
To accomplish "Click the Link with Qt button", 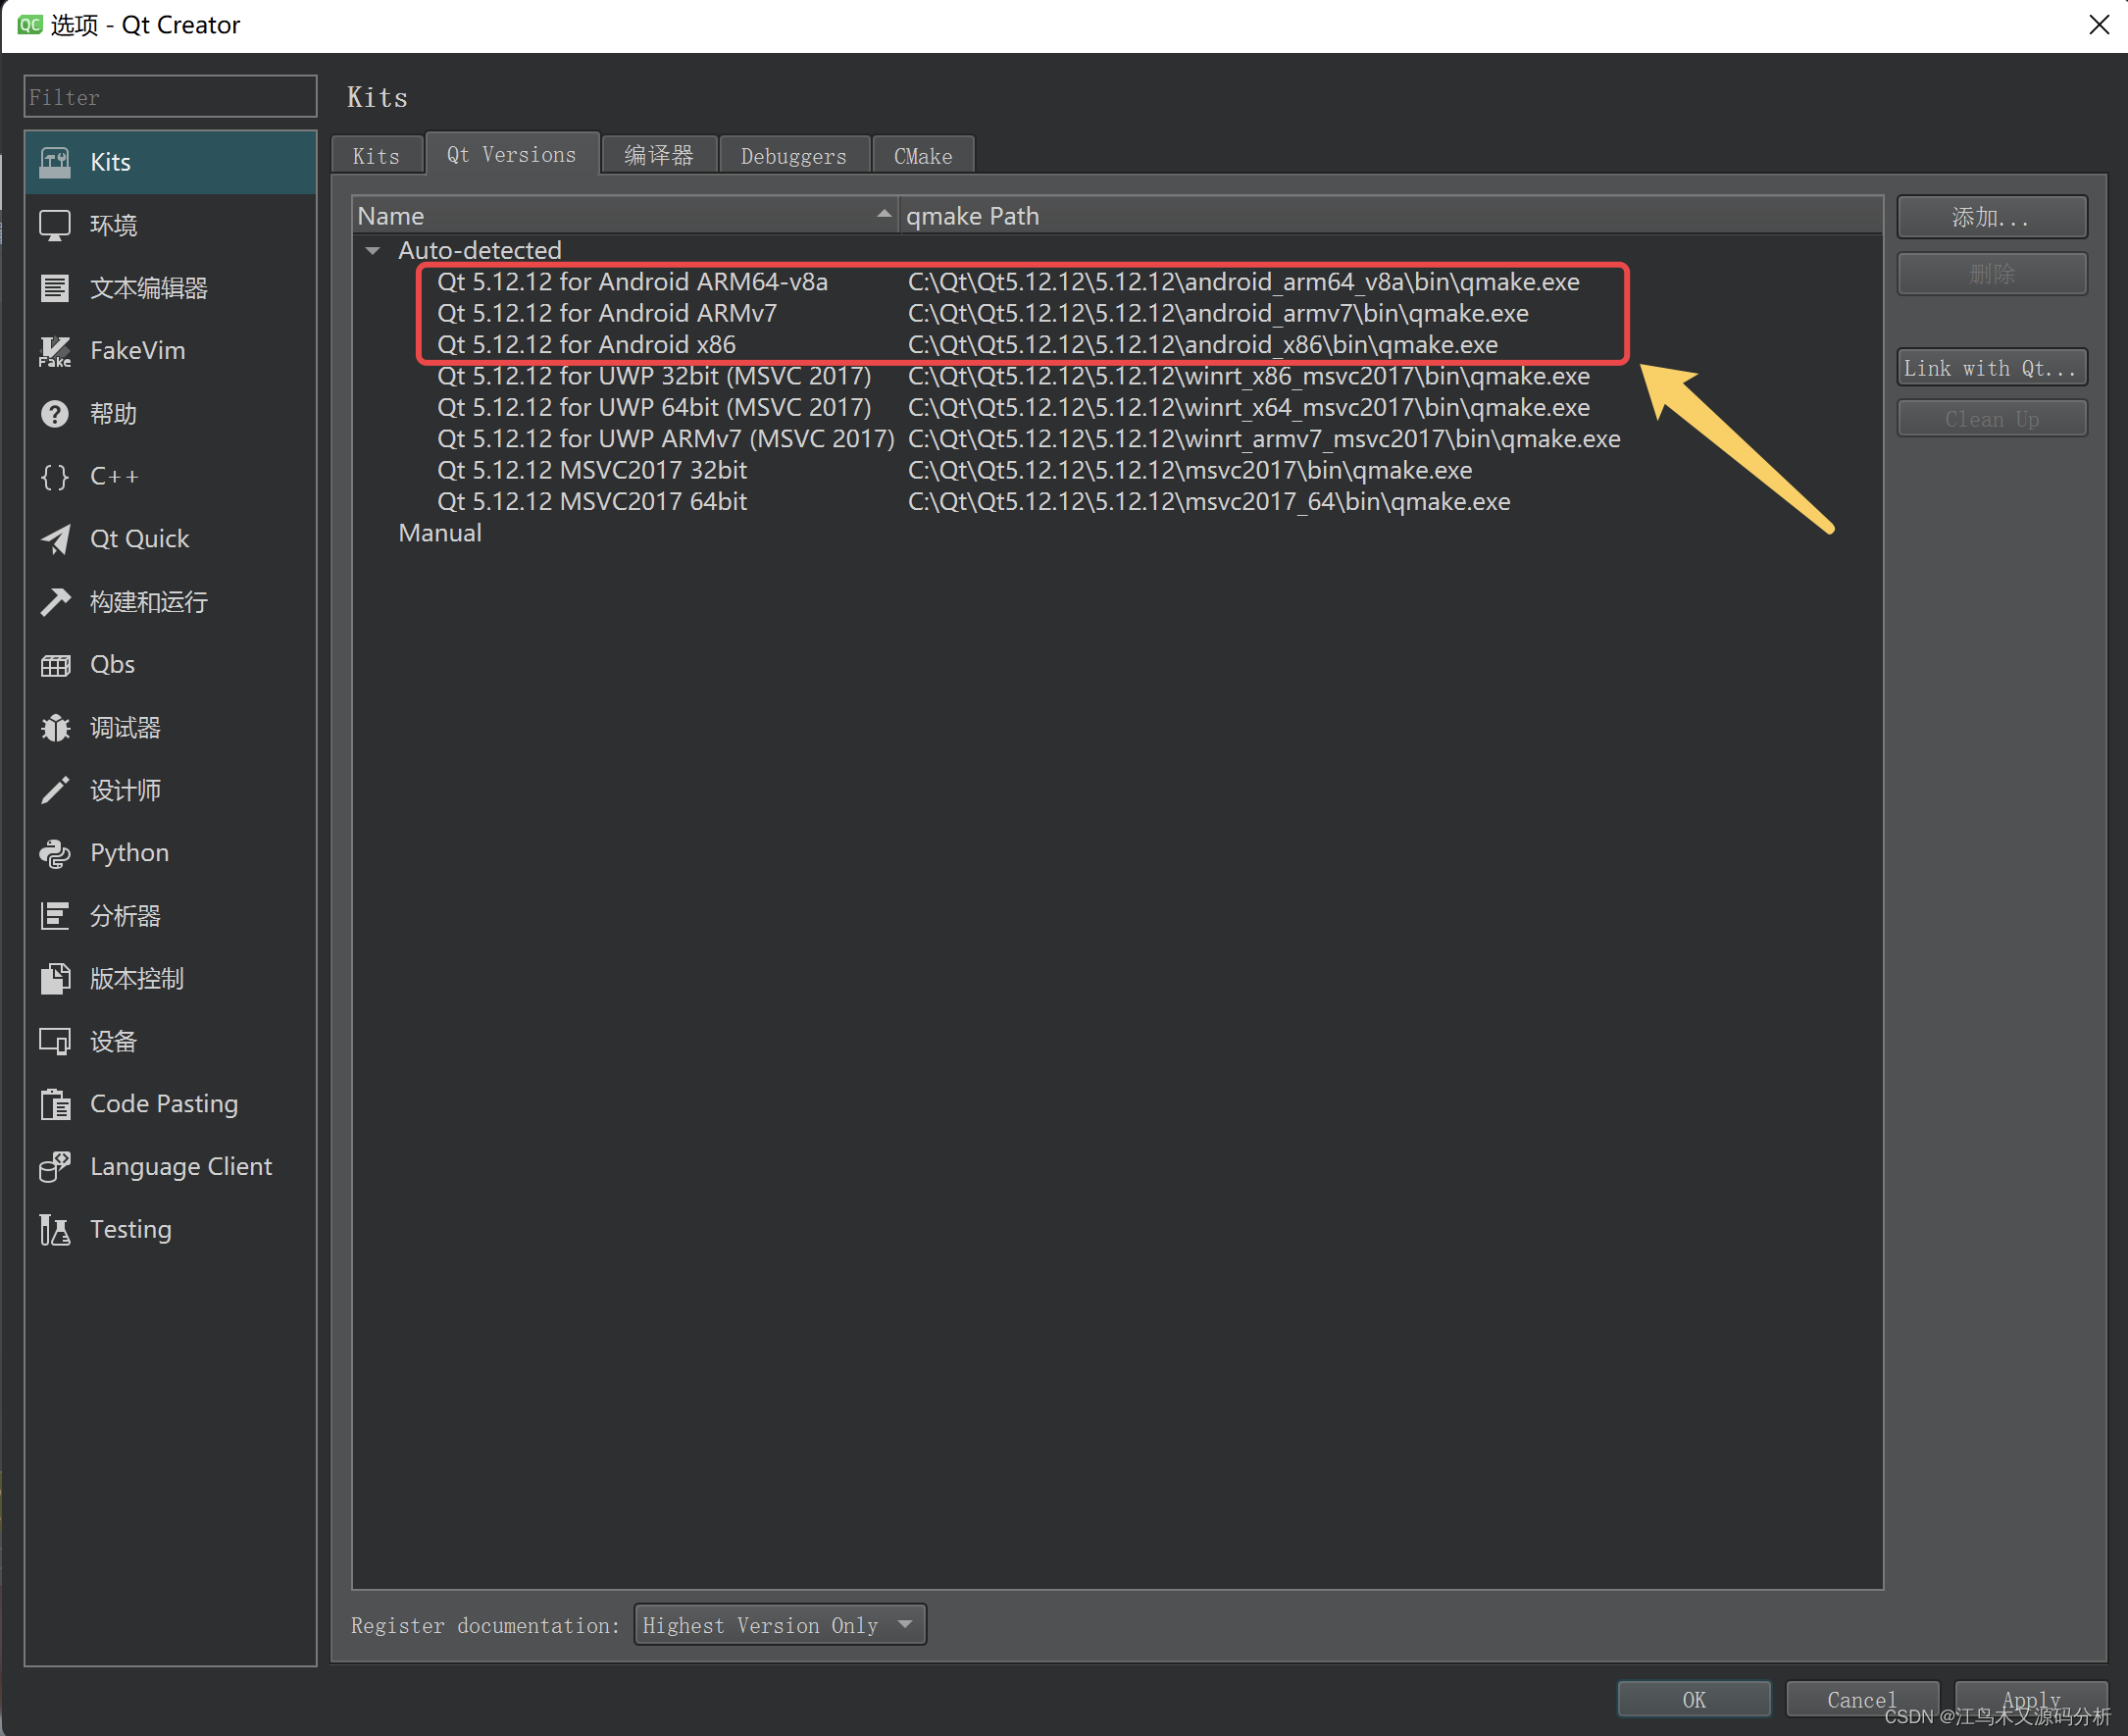I will coord(1990,368).
